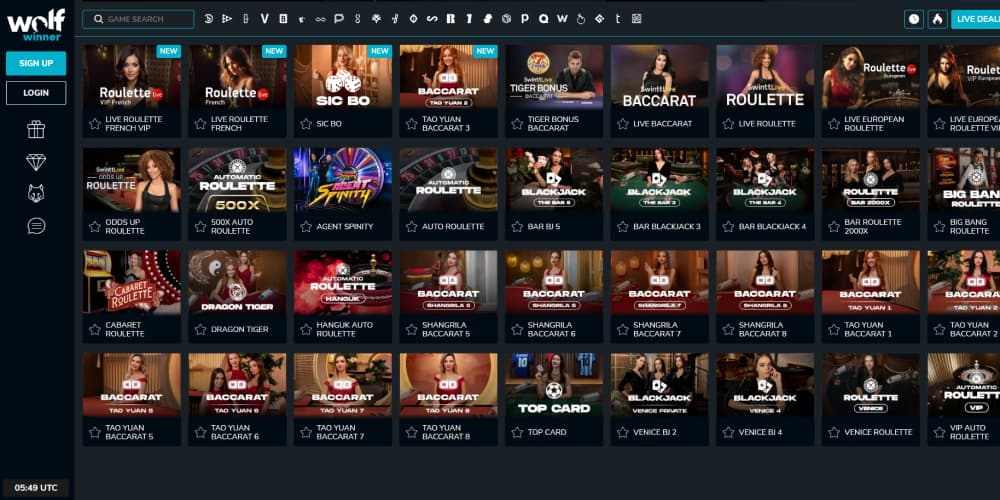Screen dimensions: 1000x500
Task: Click the clock recently played icon
Action: pyautogui.click(x=914, y=19)
